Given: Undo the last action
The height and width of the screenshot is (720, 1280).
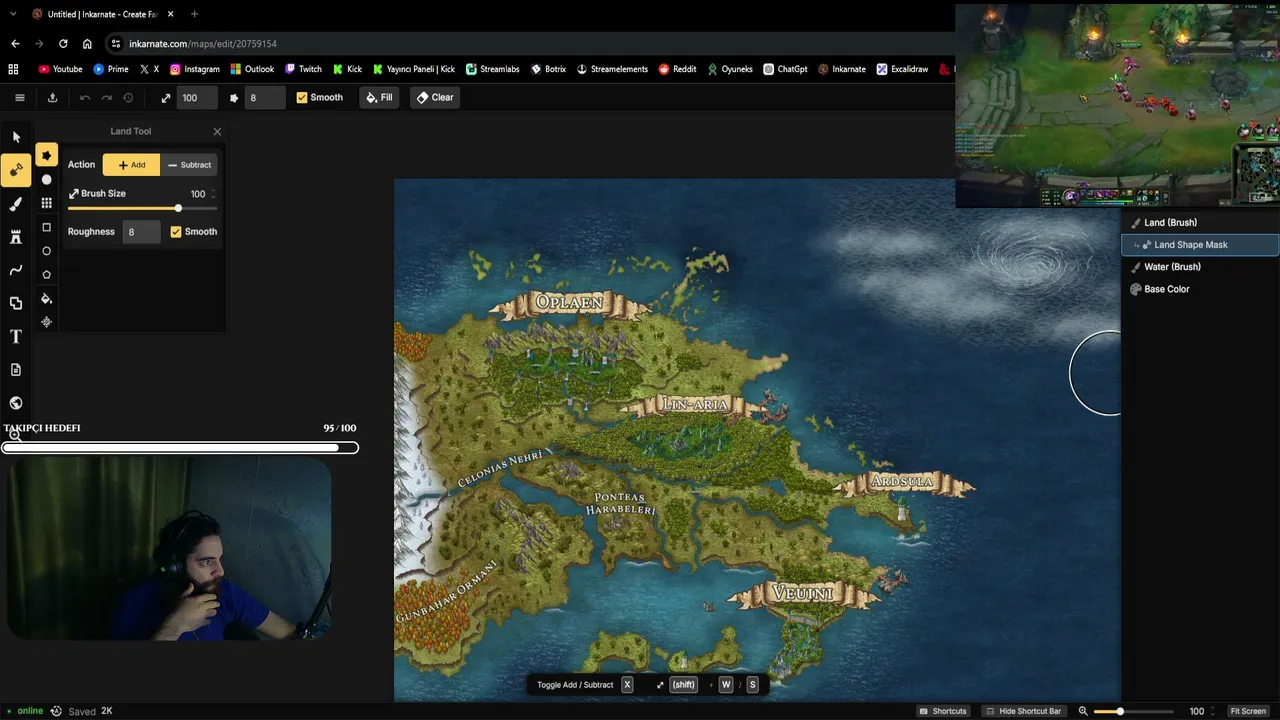Looking at the screenshot, I should 85,98.
